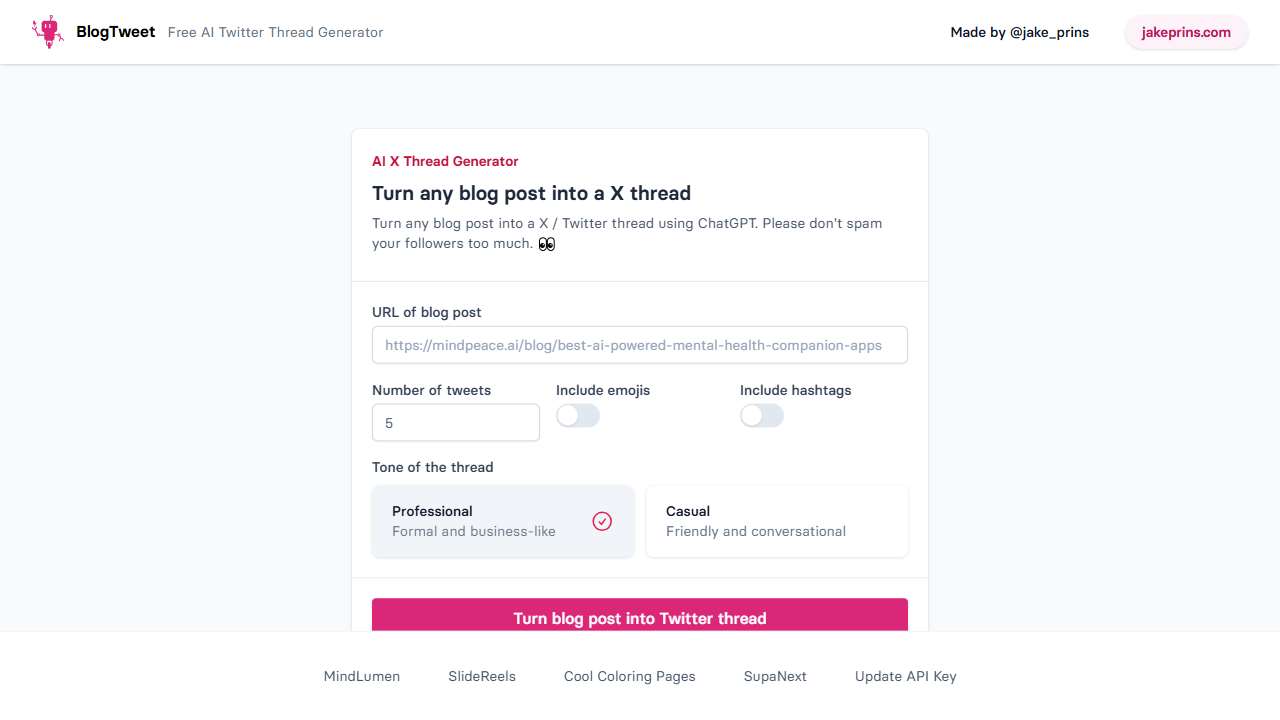Click the AI X Thread Generator label
This screenshot has width=1280, height=720.
click(445, 161)
